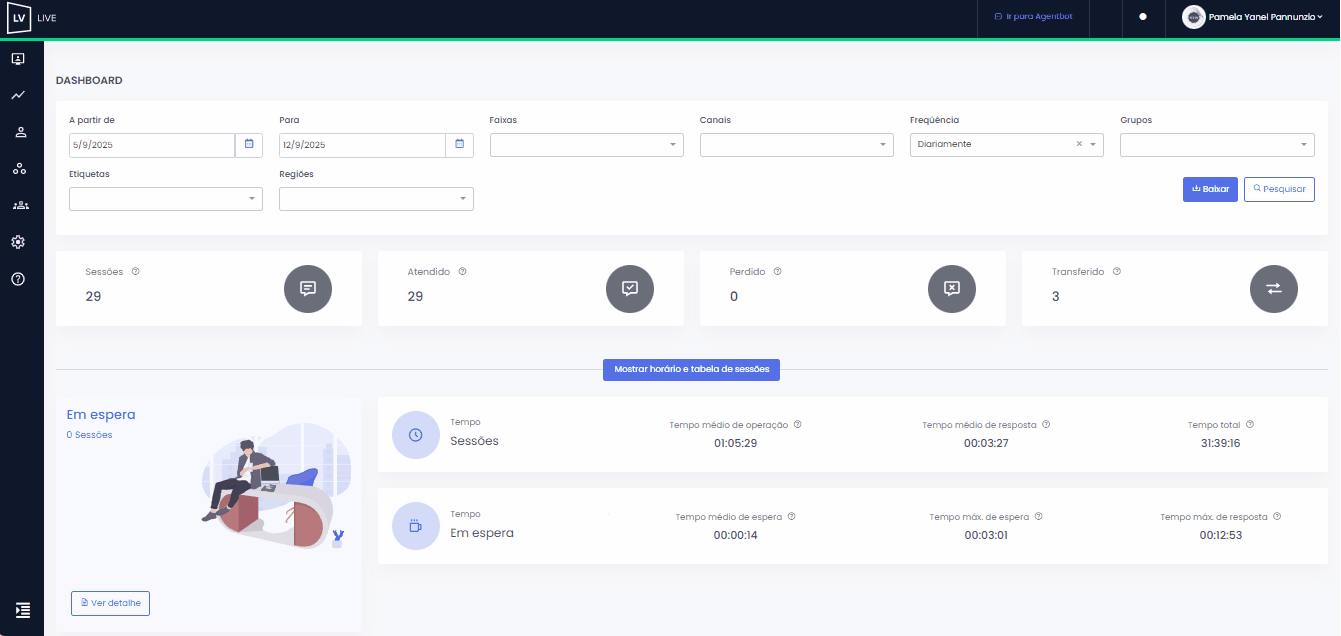Click the DASHBOARD page title

[89, 80]
